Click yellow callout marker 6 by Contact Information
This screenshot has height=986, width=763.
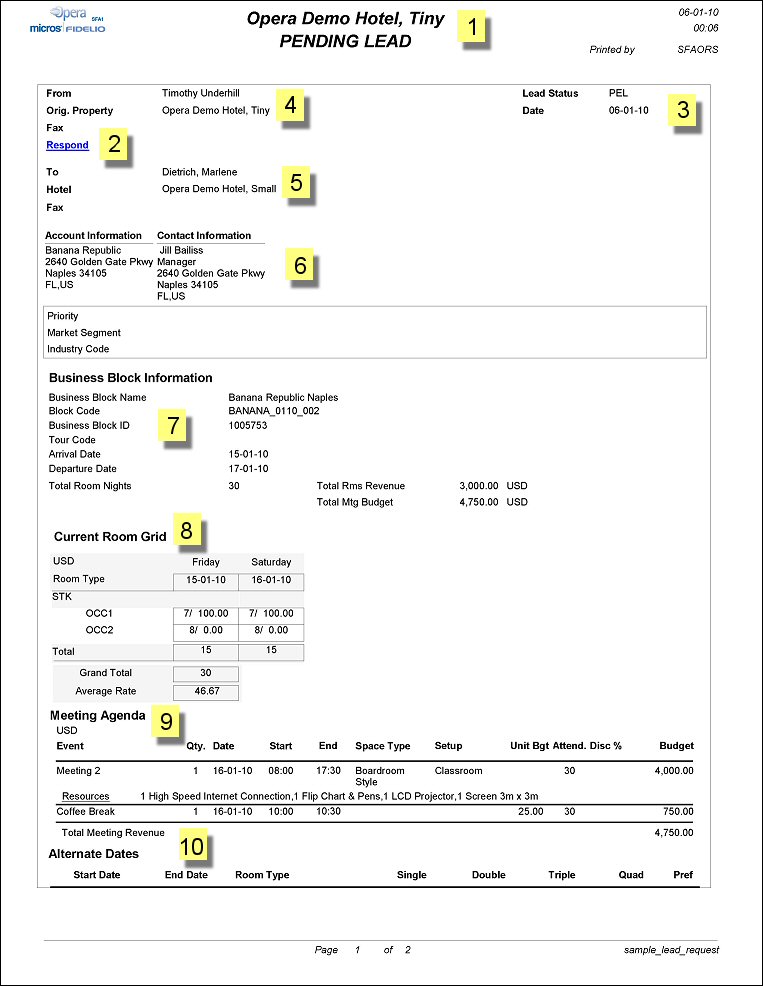[x=300, y=265]
